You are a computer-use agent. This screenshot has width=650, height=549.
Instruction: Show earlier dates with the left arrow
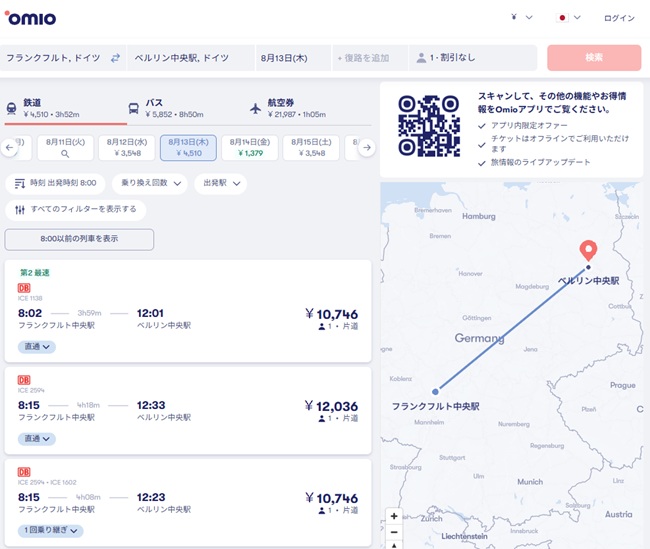(10, 148)
